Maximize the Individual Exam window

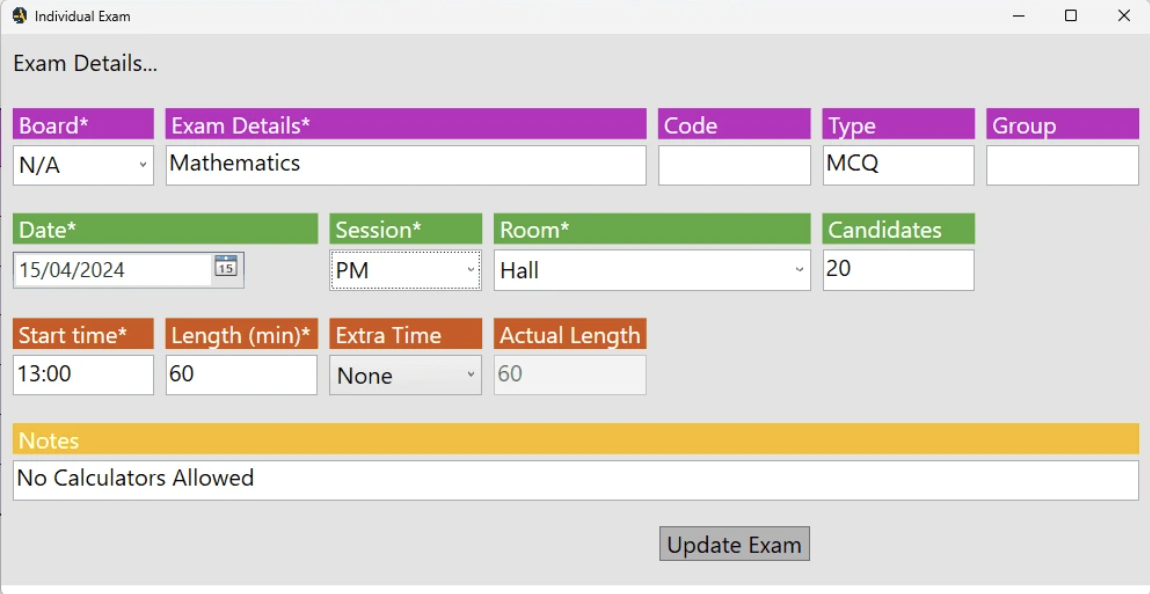pyautogui.click(x=1071, y=16)
